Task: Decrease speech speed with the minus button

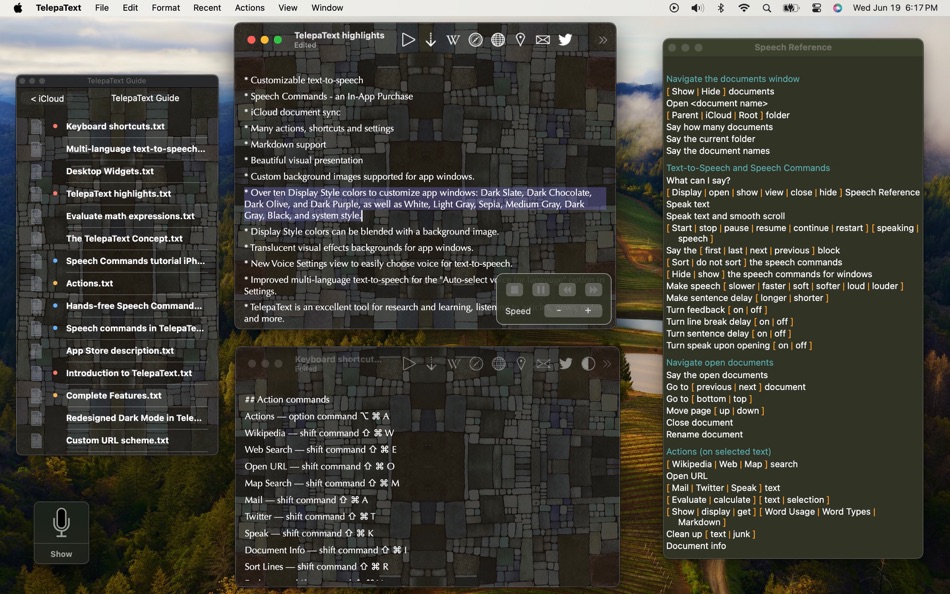Action: (x=559, y=310)
